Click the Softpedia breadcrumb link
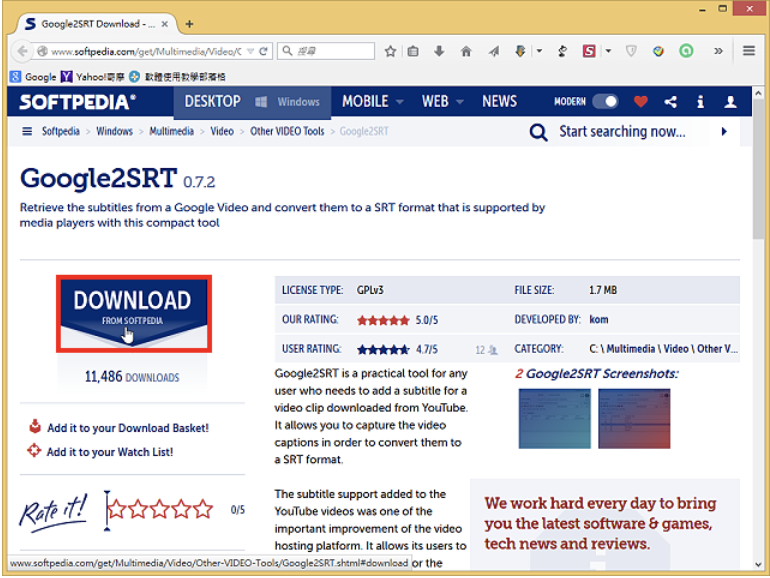 pos(60,131)
